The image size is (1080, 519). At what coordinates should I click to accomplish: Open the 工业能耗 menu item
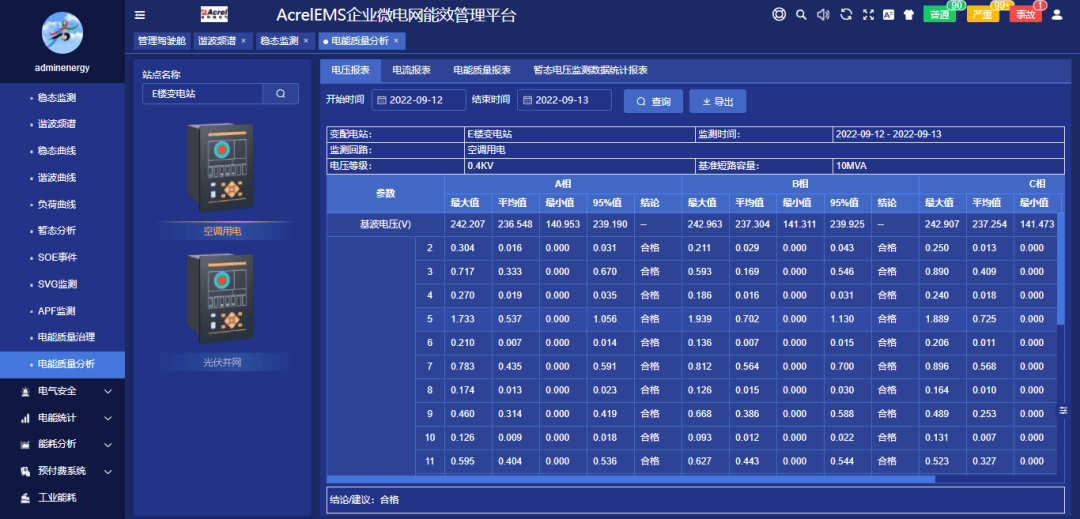(x=63, y=497)
